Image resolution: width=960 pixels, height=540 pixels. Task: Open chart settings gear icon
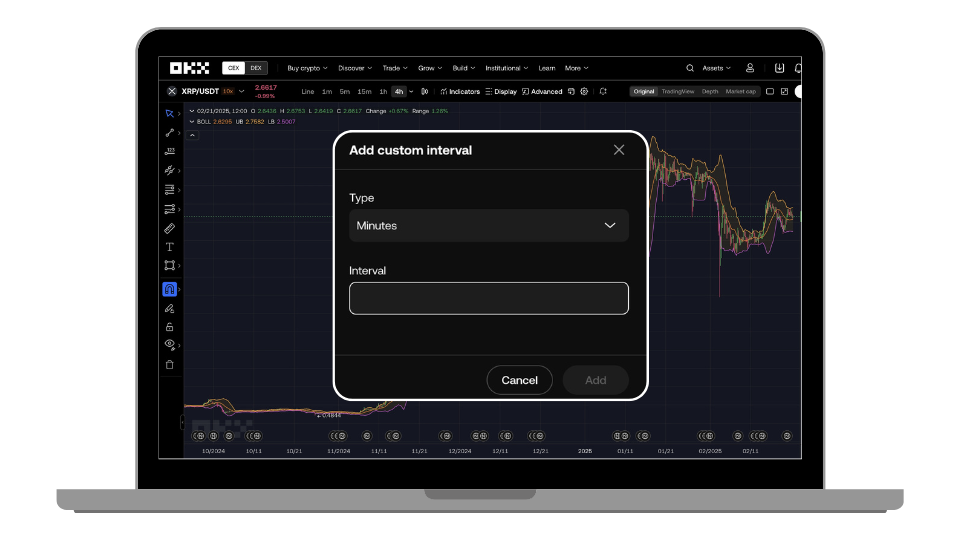(x=584, y=91)
